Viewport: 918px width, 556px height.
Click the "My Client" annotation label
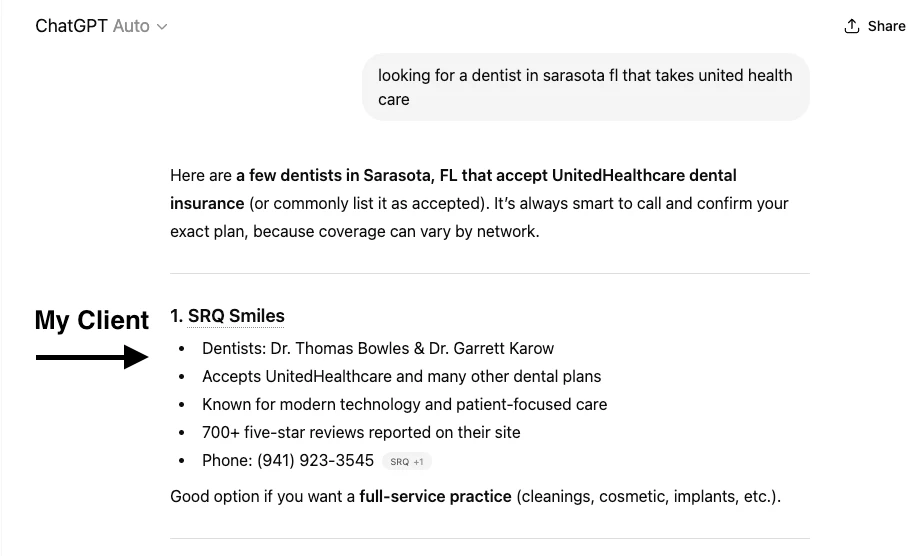(x=92, y=320)
